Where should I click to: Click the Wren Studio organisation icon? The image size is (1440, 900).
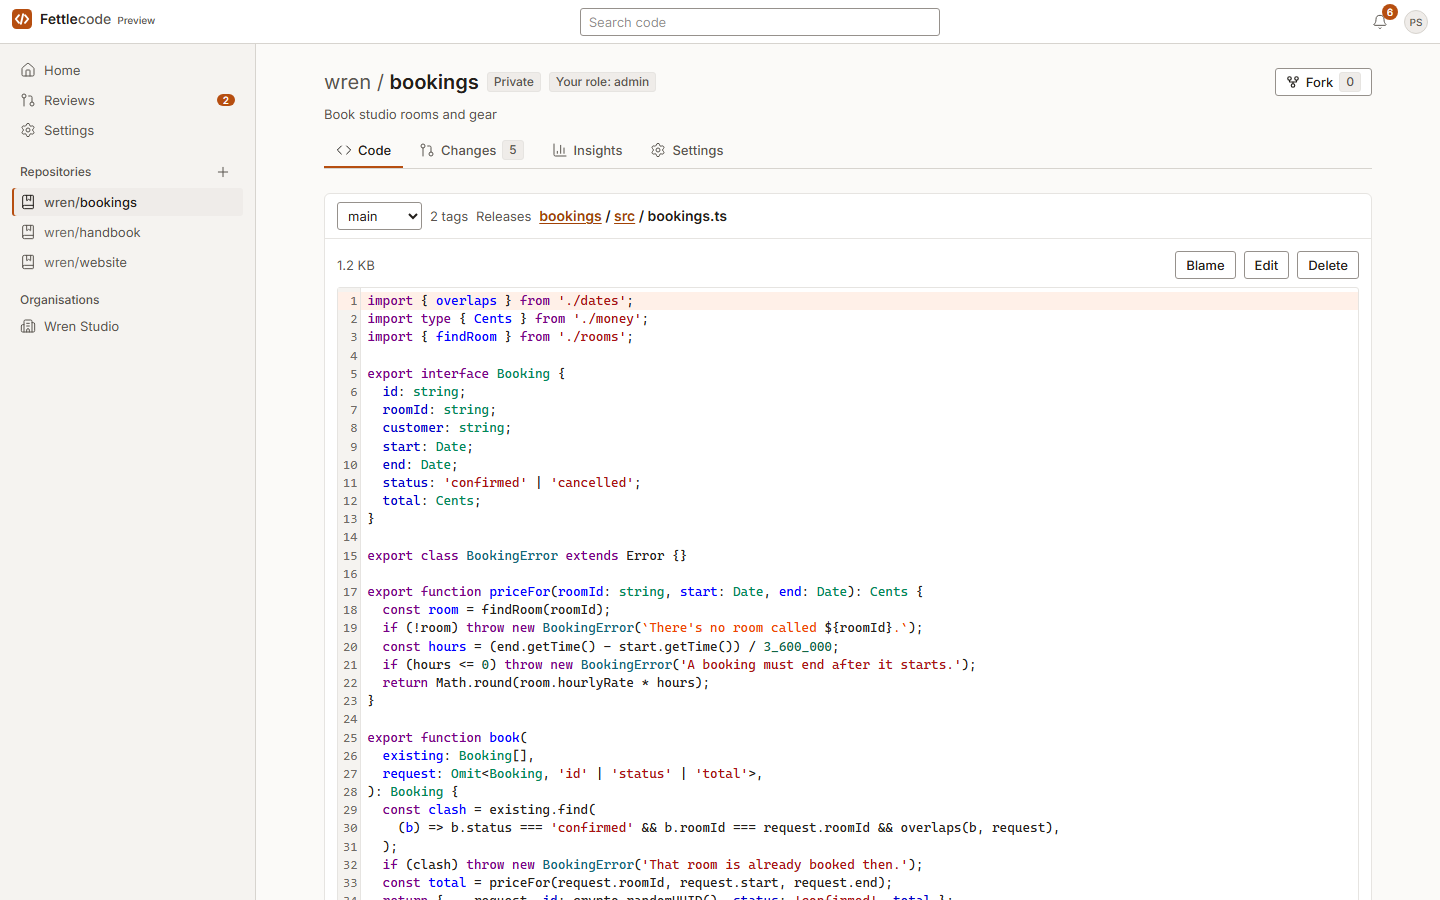[x=28, y=326]
